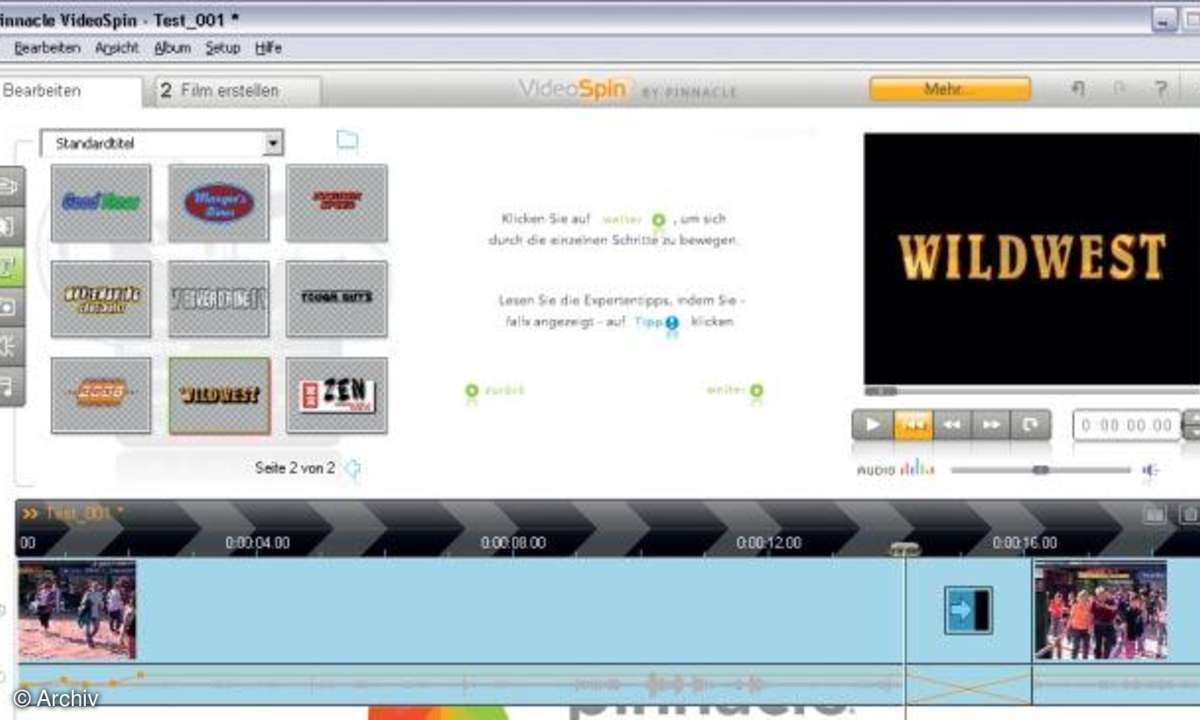This screenshot has height=720, width=1200.
Task: Click the orange Mehr button
Action: pyautogui.click(x=949, y=89)
